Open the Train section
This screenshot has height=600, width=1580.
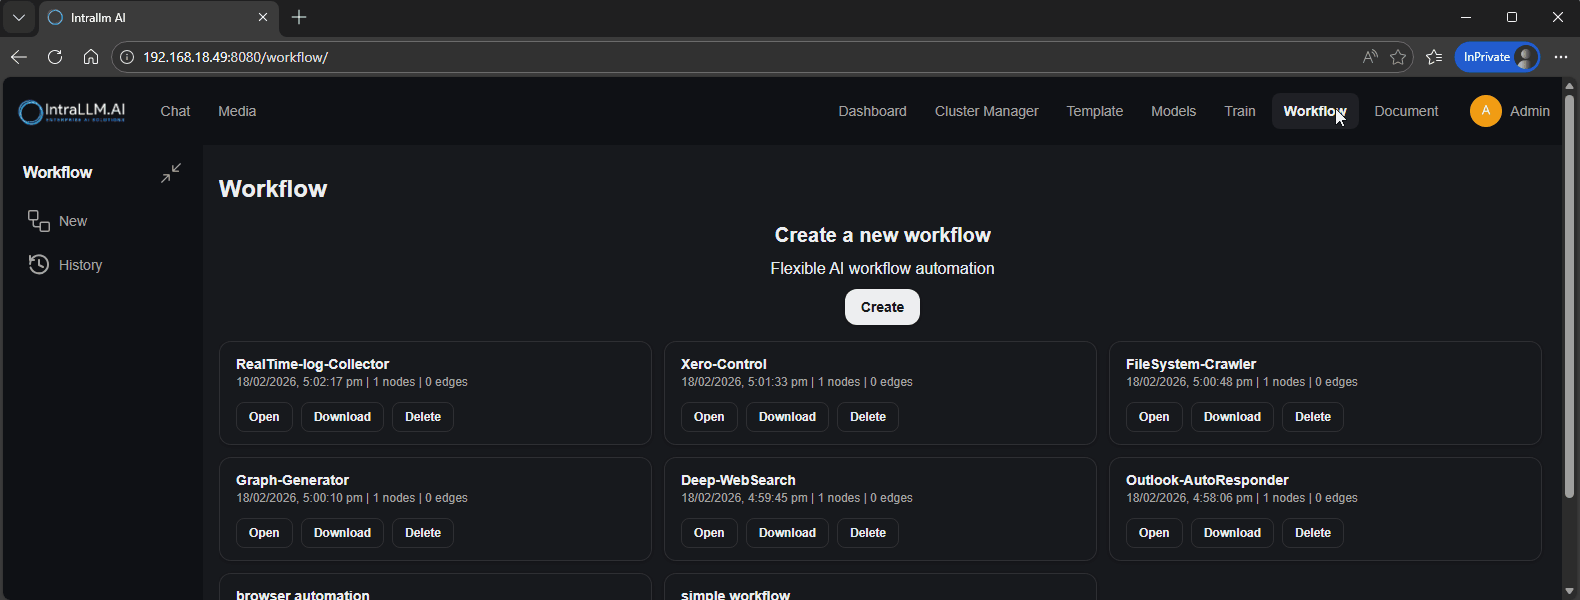pyautogui.click(x=1240, y=111)
